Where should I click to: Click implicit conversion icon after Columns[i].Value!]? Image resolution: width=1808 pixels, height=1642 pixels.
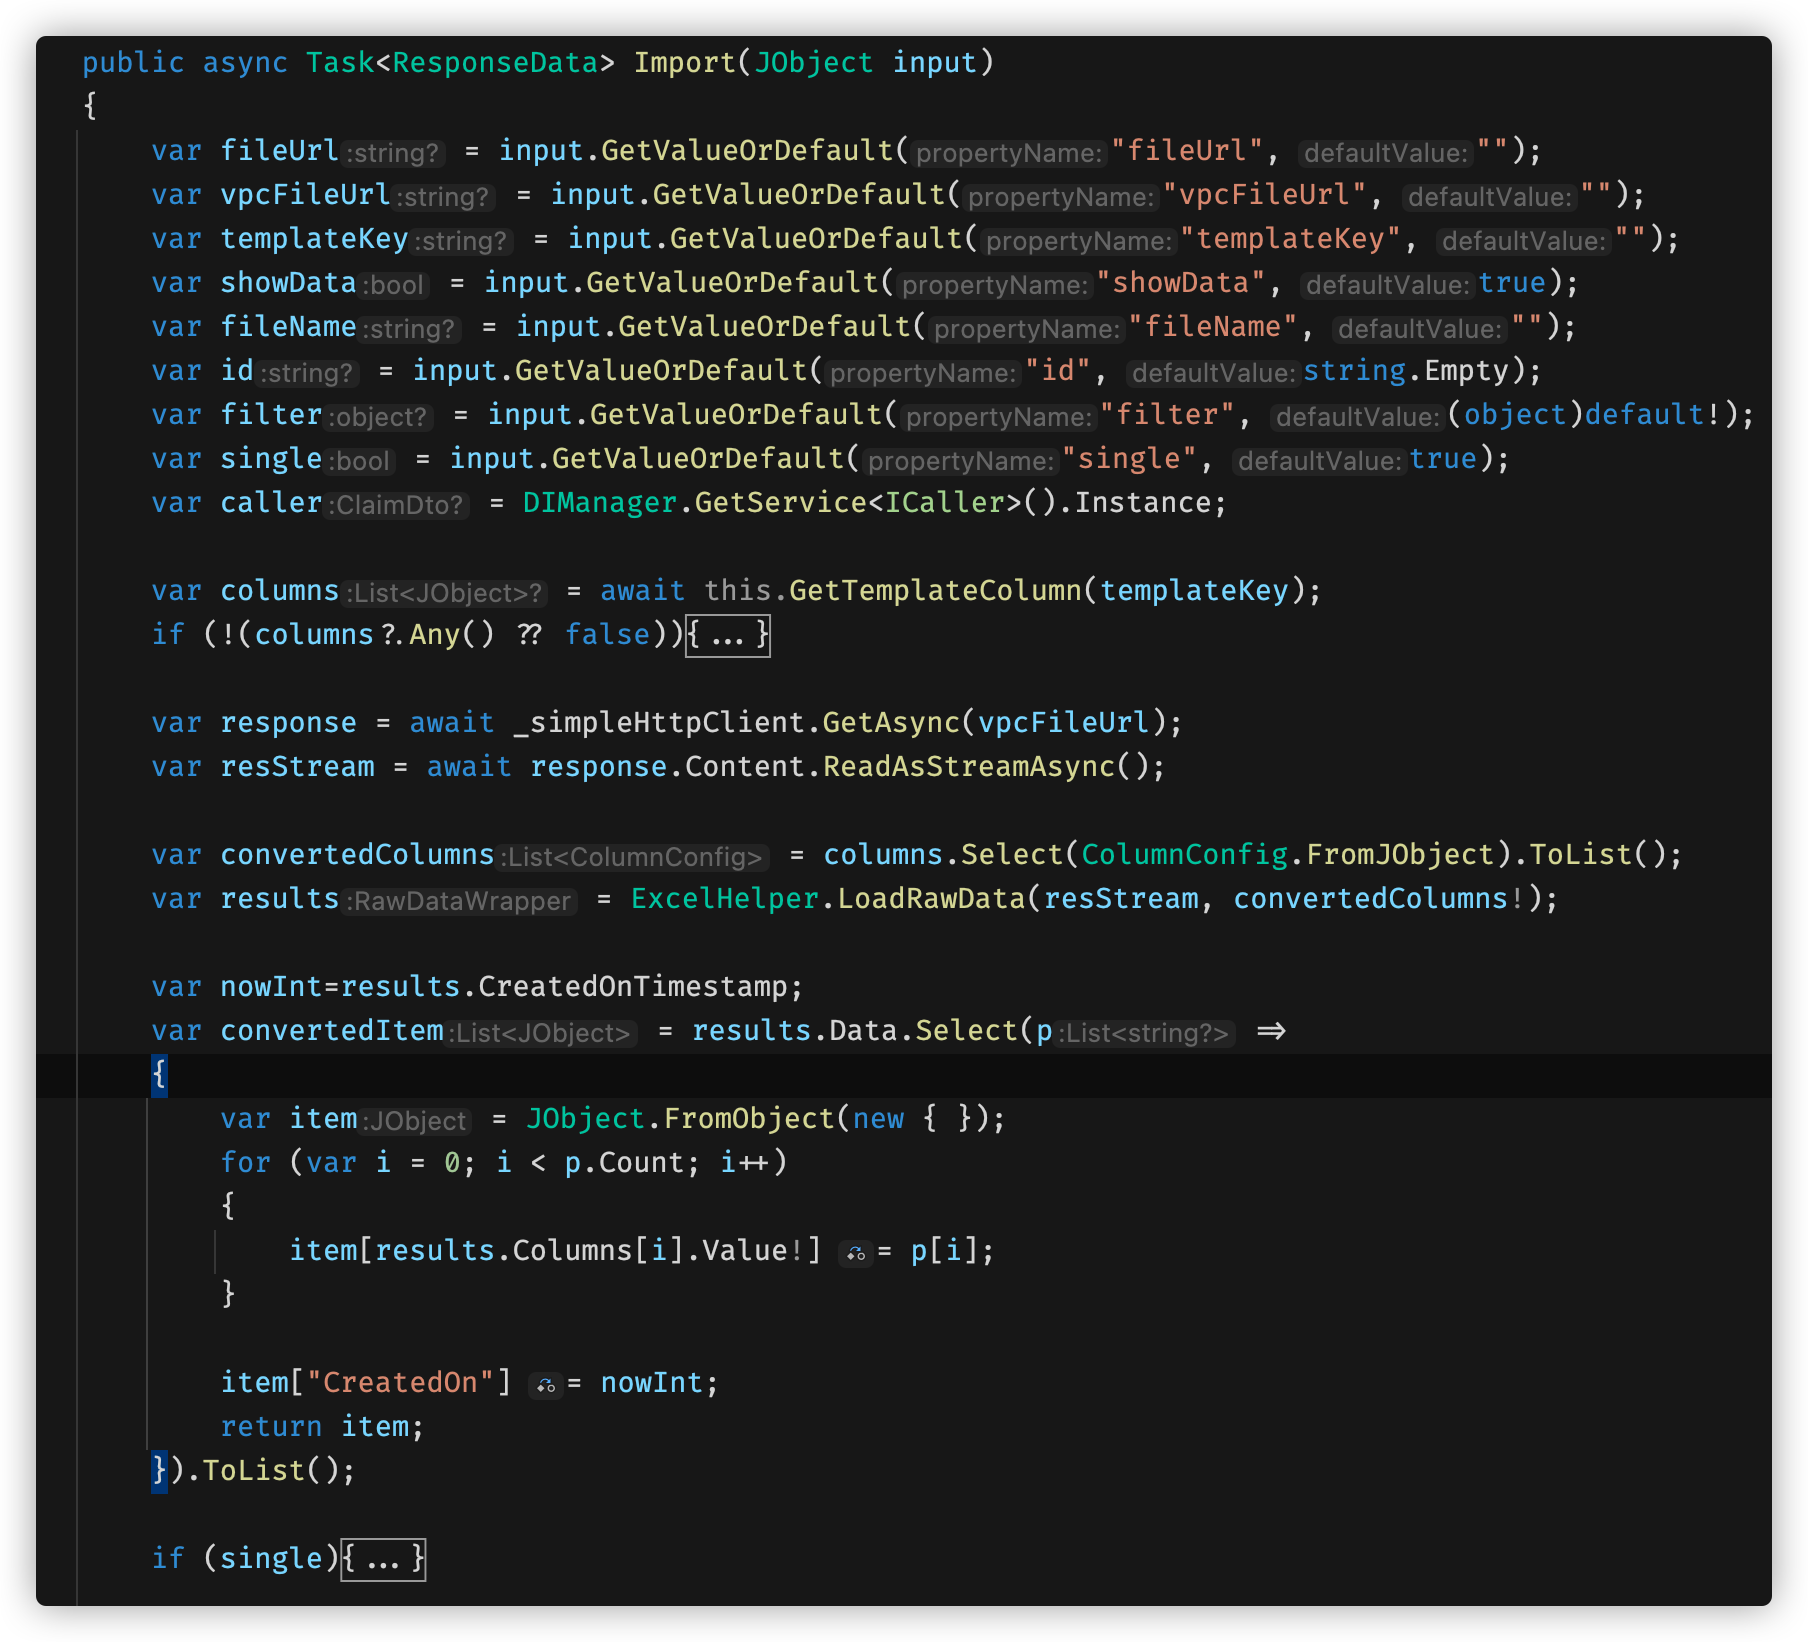[x=856, y=1252]
